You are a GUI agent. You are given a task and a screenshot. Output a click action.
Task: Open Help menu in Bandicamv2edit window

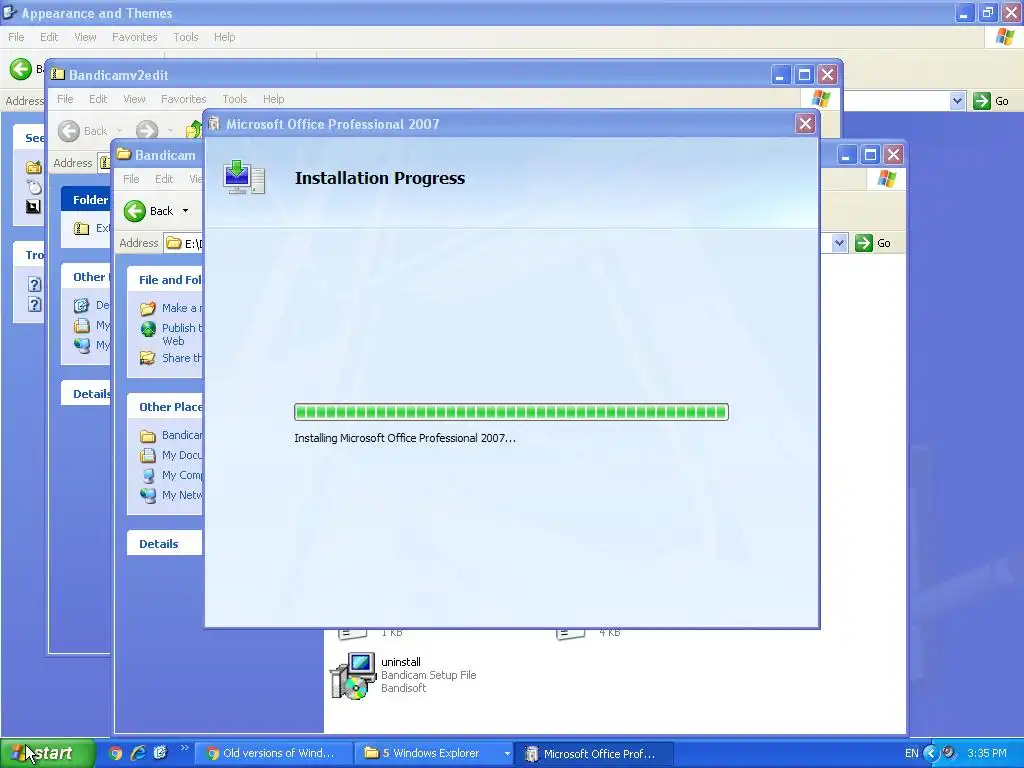273,99
